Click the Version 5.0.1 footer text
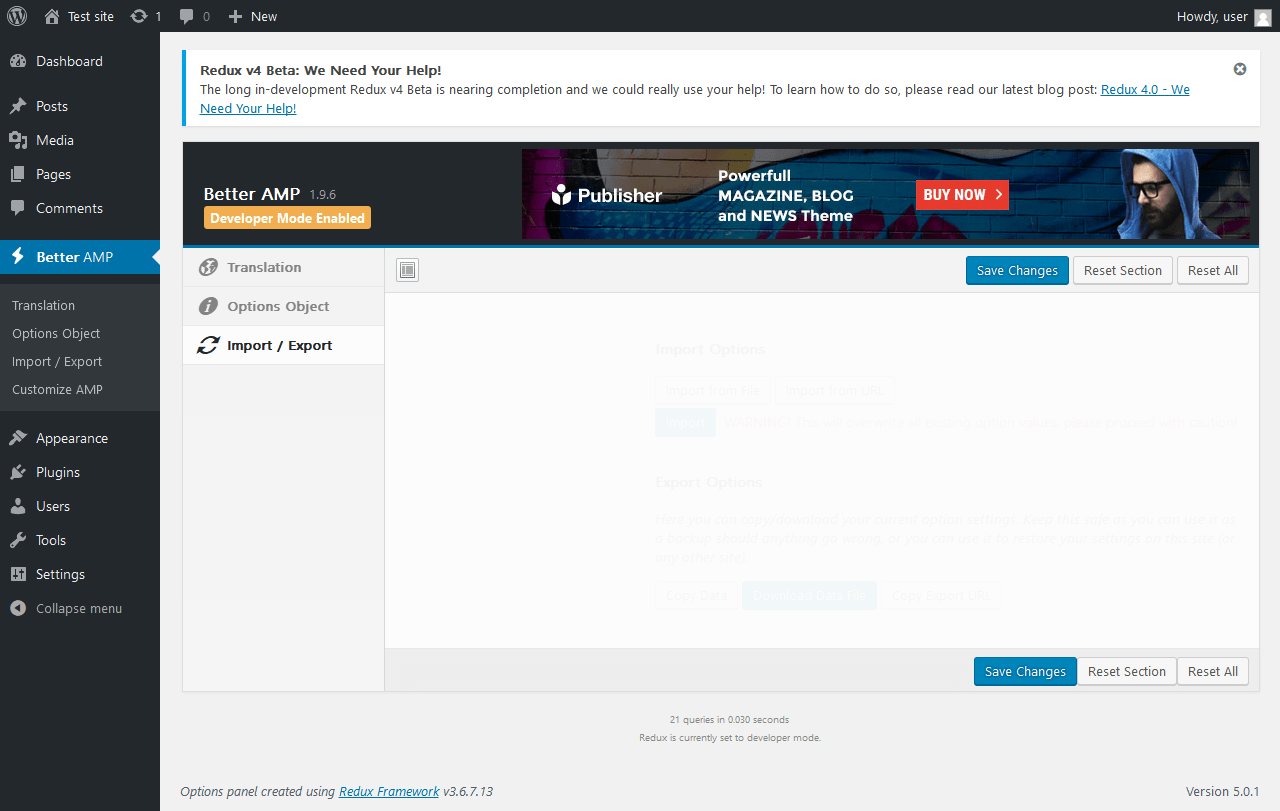The image size is (1280, 811). point(1222,791)
